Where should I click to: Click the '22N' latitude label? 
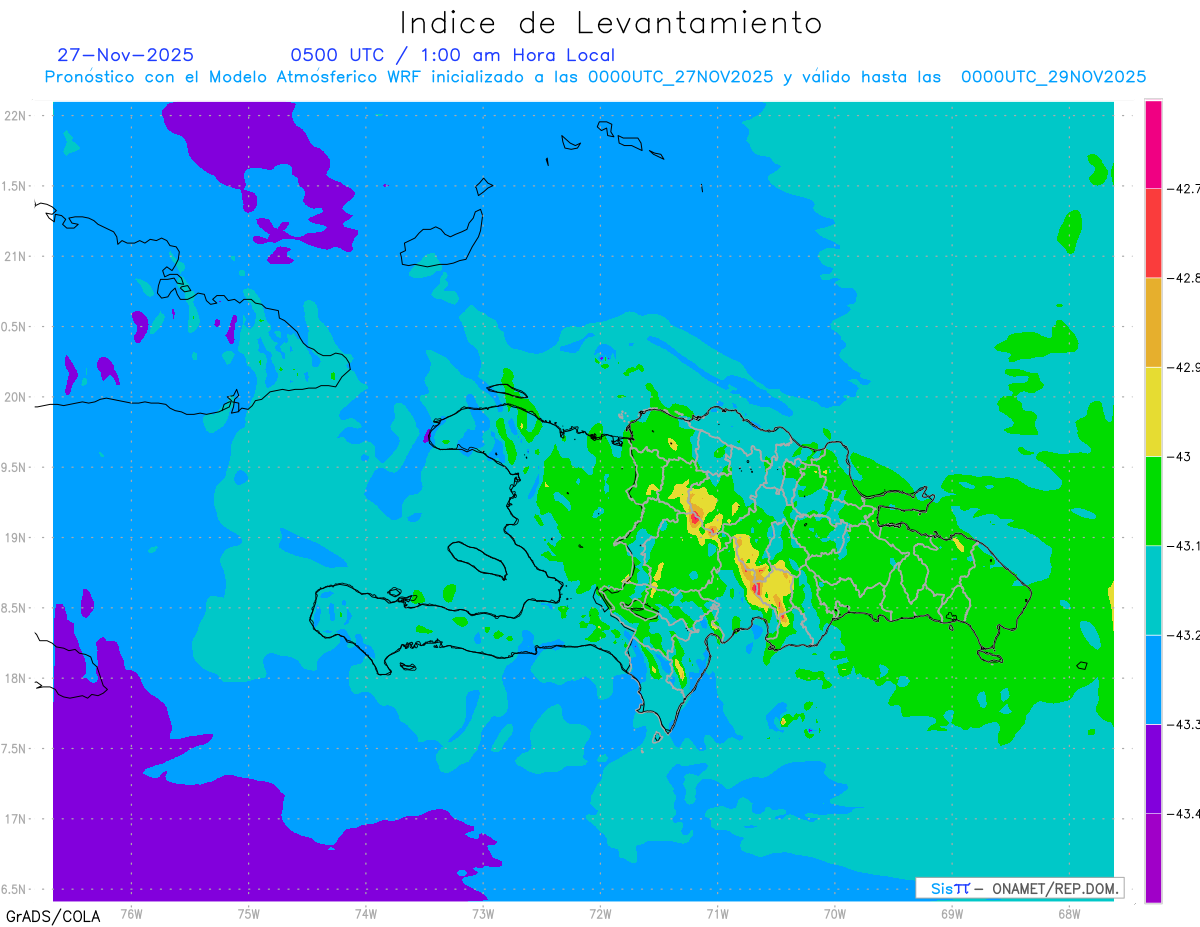click(x=15, y=116)
